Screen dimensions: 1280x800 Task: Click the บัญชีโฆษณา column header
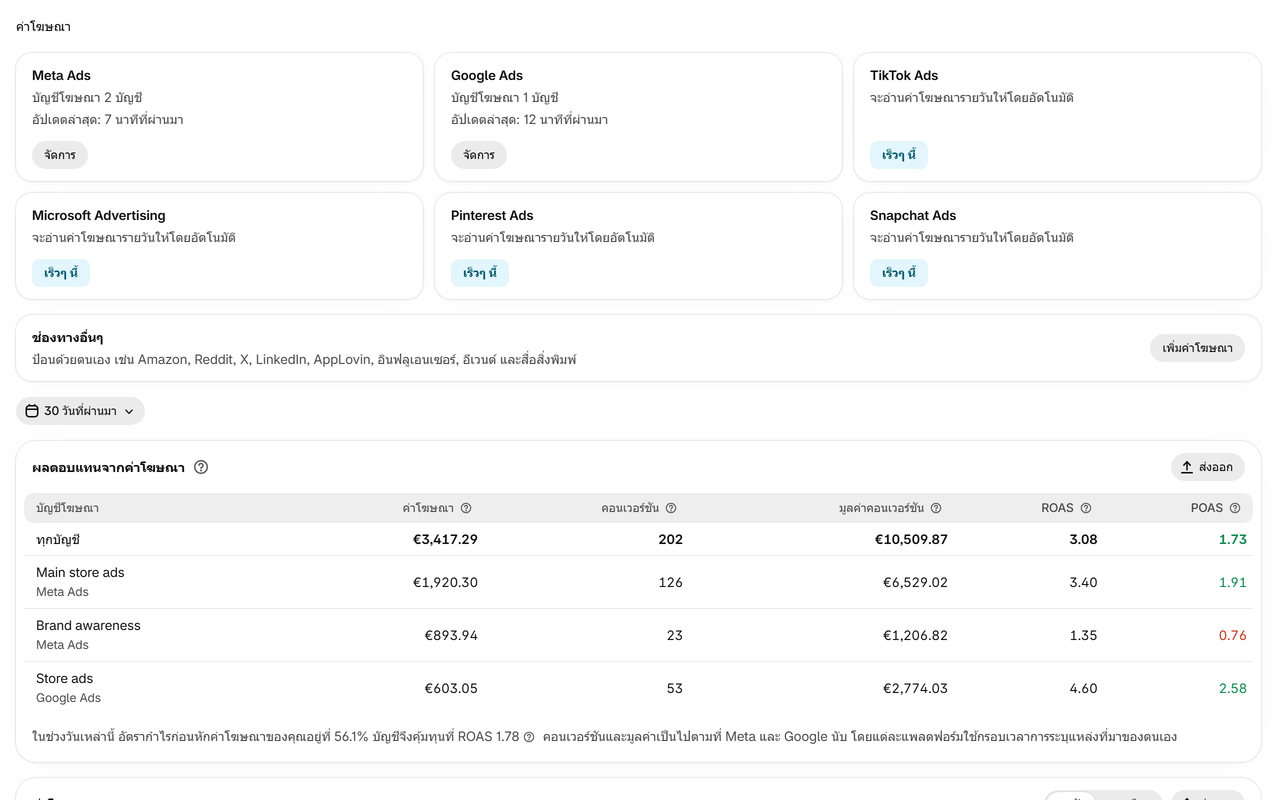coord(67,508)
